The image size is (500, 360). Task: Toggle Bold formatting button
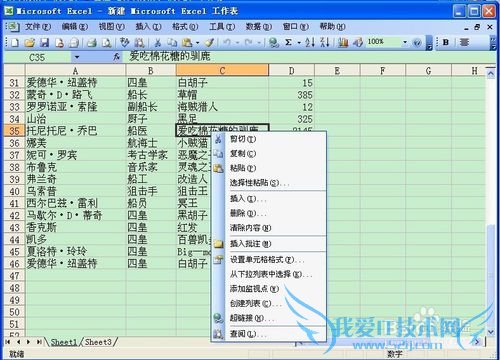[x=446, y=42]
